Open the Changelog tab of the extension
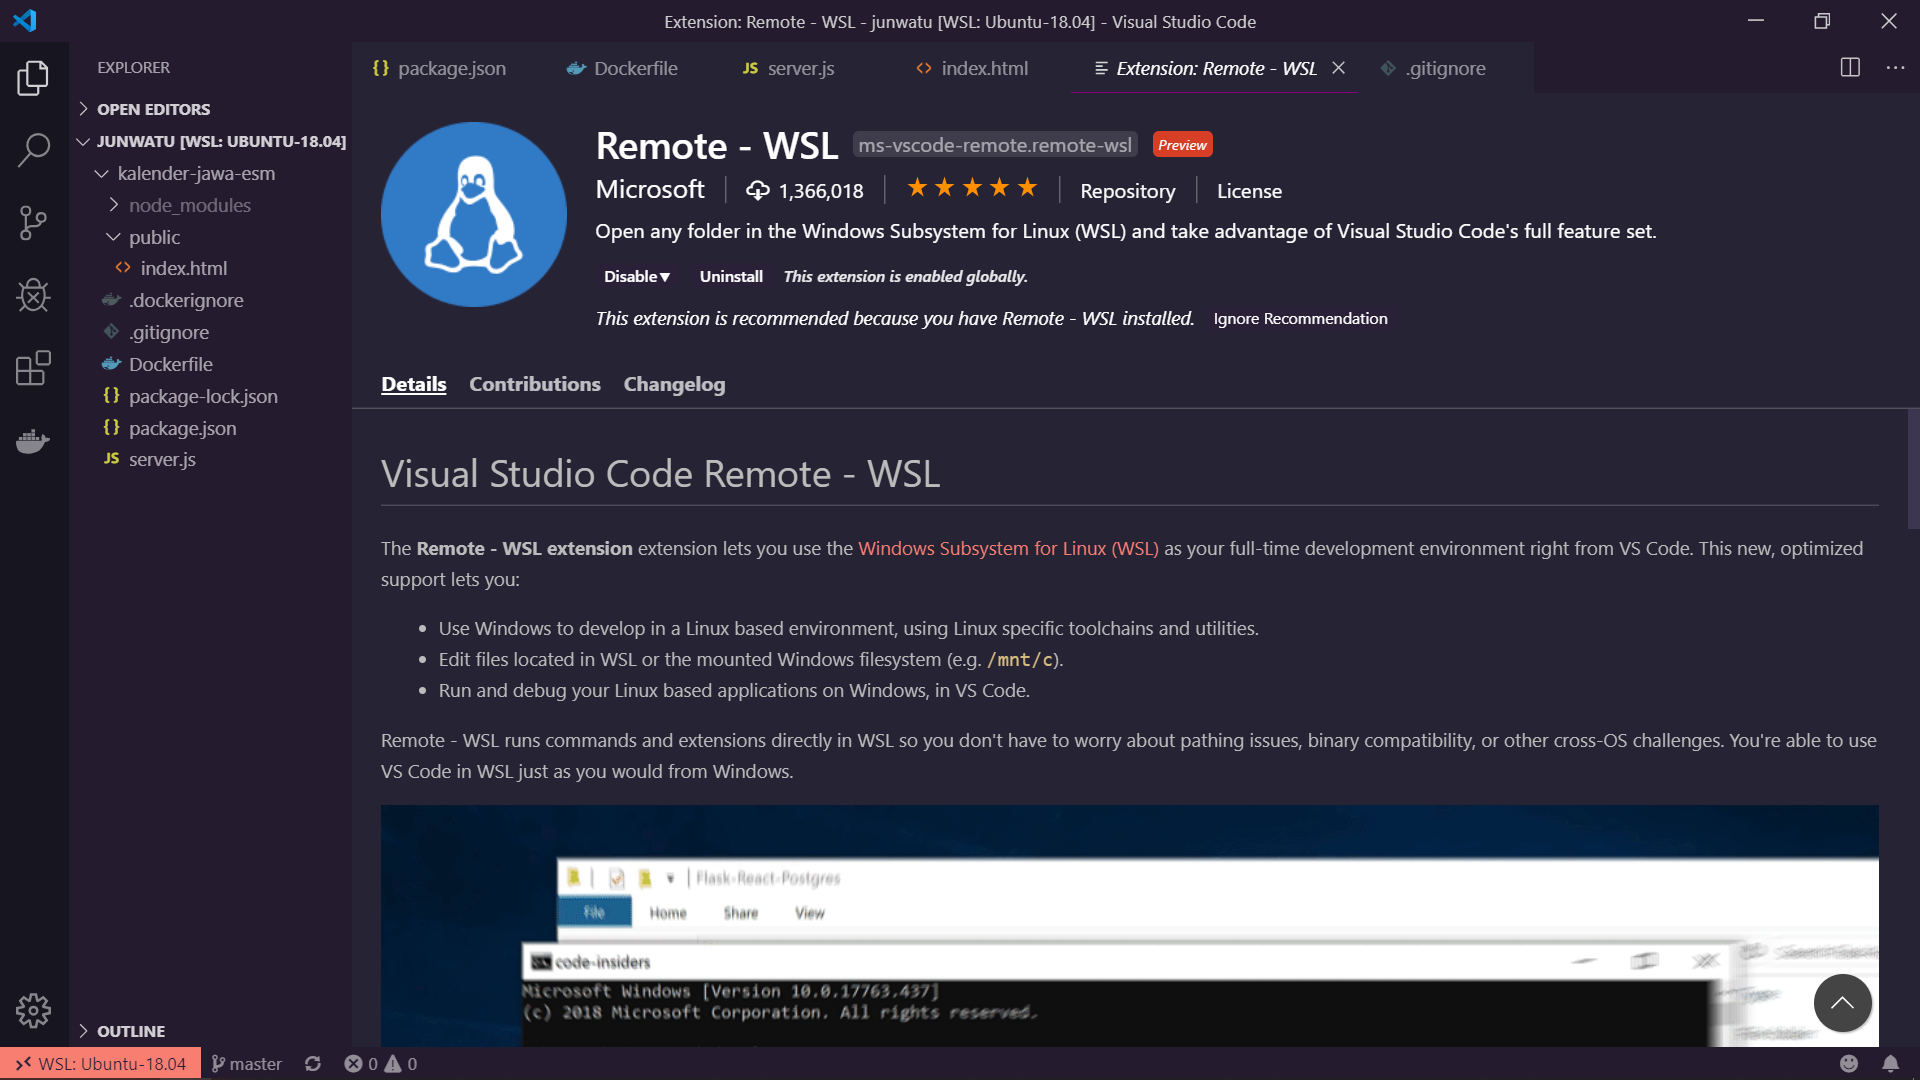This screenshot has height=1080, width=1920. (674, 384)
